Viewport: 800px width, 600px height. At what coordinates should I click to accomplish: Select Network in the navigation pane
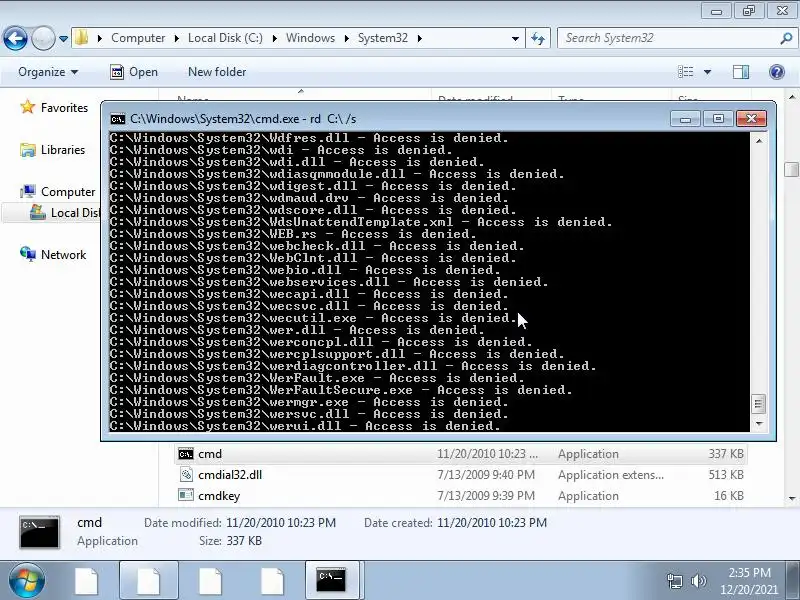(63, 255)
